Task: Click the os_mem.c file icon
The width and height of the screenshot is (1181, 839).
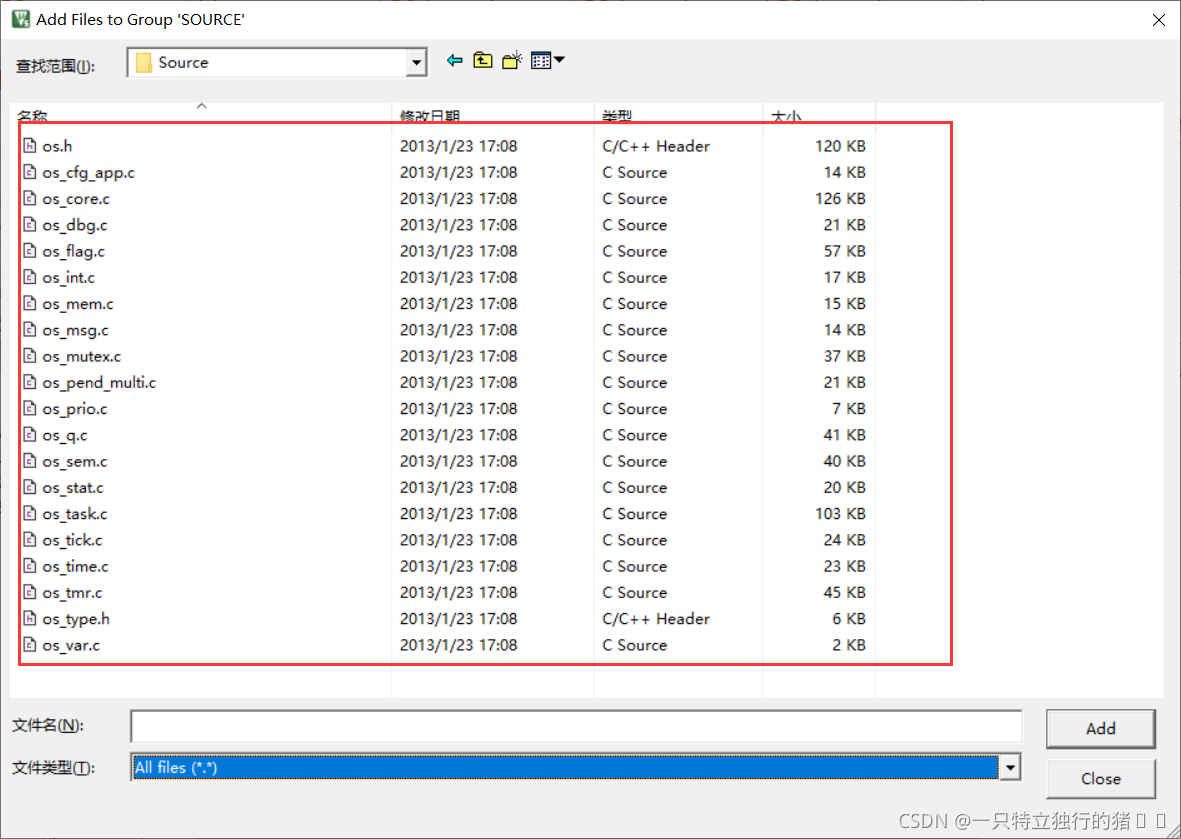Action: click(29, 304)
